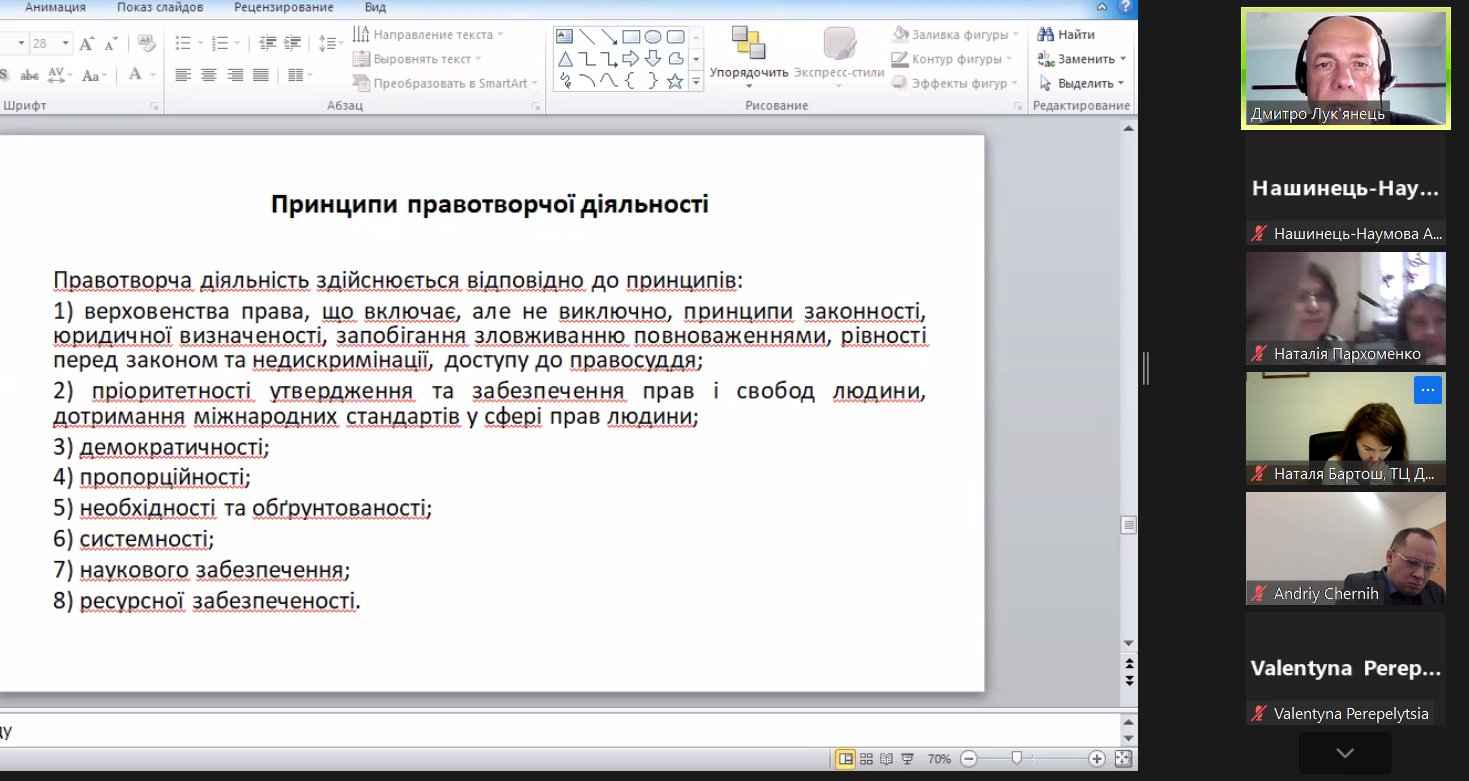
Task: Click the zoom slider handle
Action: (1016, 759)
